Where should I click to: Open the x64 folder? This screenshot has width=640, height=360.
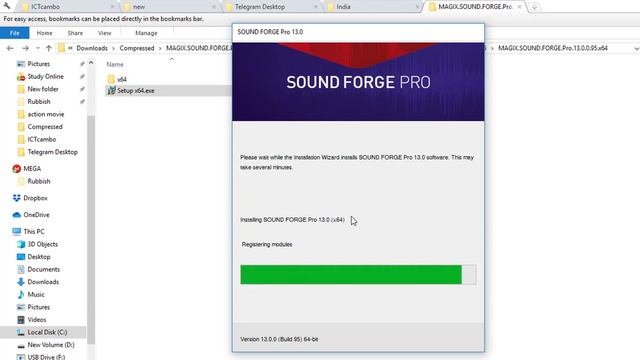pyautogui.click(x=117, y=79)
